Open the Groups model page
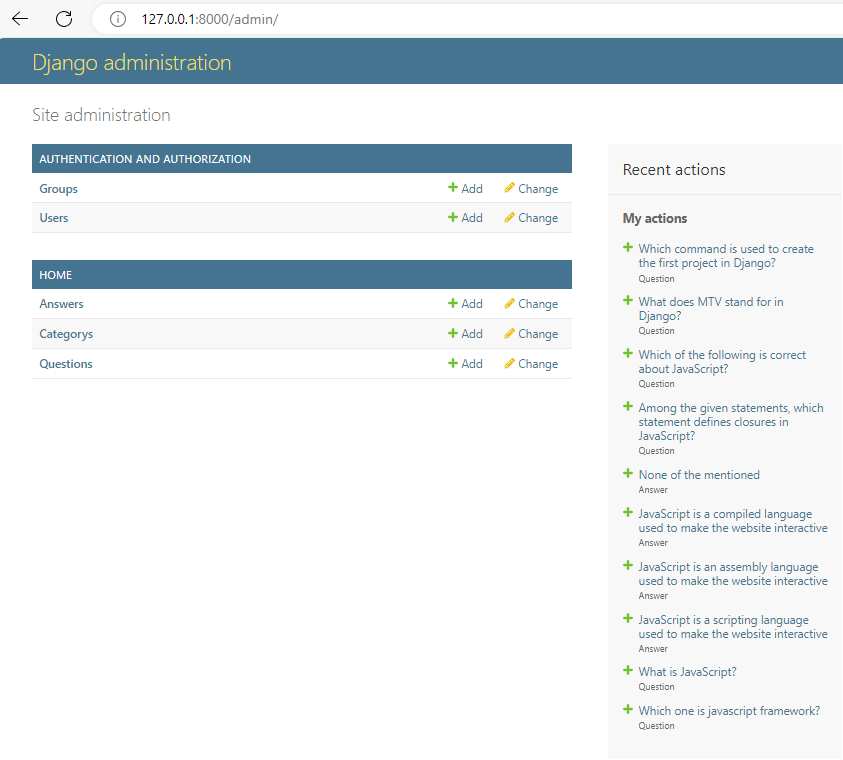This screenshot has height=760, width=843. click(57, 188)
